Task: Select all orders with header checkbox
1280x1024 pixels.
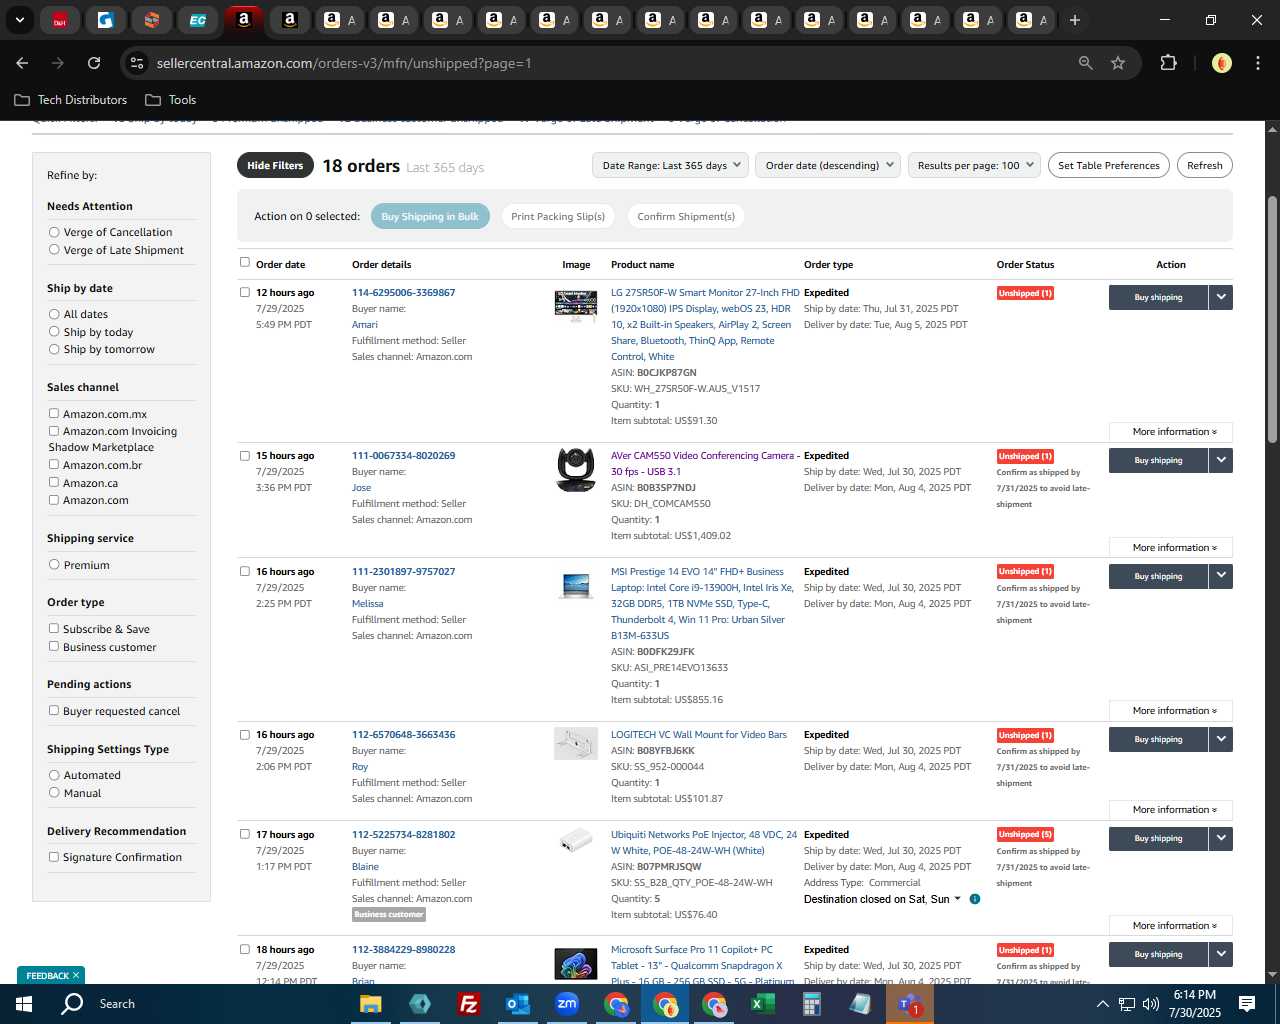Action: click(x=245, y=262)
